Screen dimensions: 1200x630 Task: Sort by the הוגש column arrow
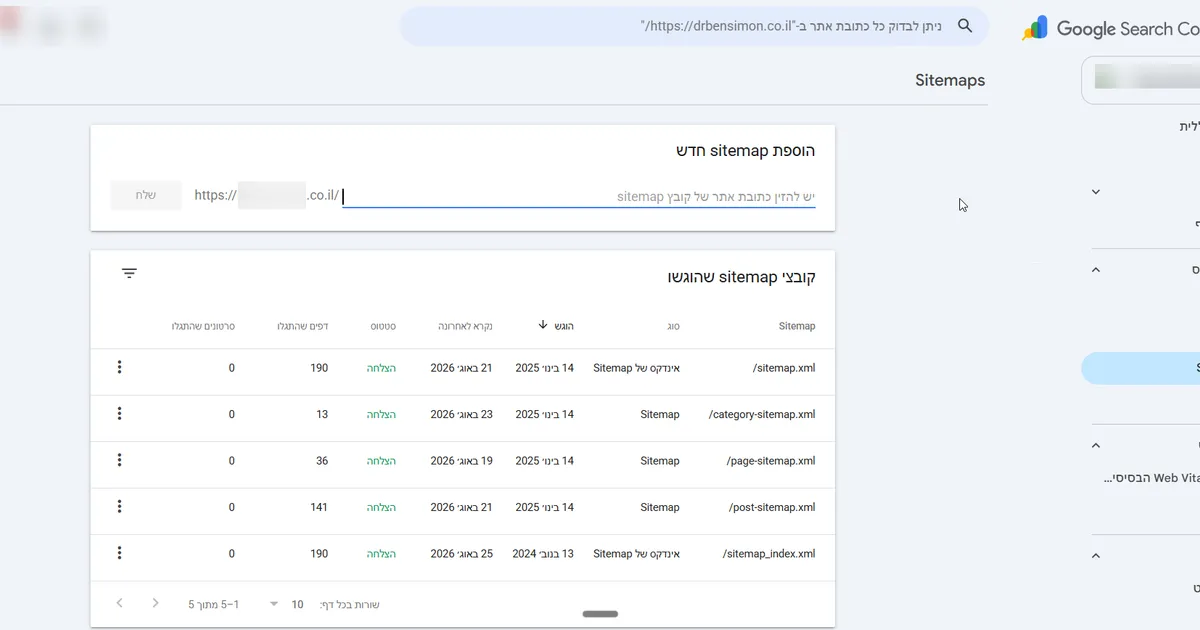[x=543, y=325]
